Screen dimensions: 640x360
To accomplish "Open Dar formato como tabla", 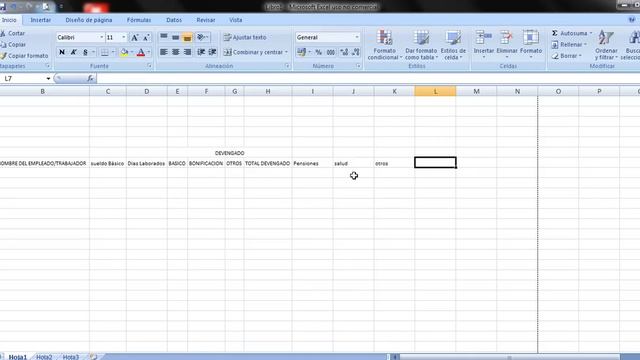I will tap(421, 45).
